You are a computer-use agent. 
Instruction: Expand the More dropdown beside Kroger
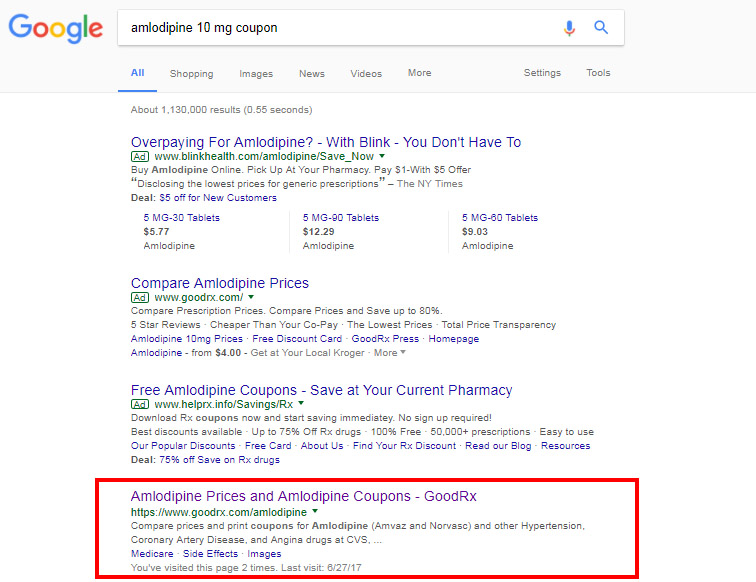click(390, 353)
